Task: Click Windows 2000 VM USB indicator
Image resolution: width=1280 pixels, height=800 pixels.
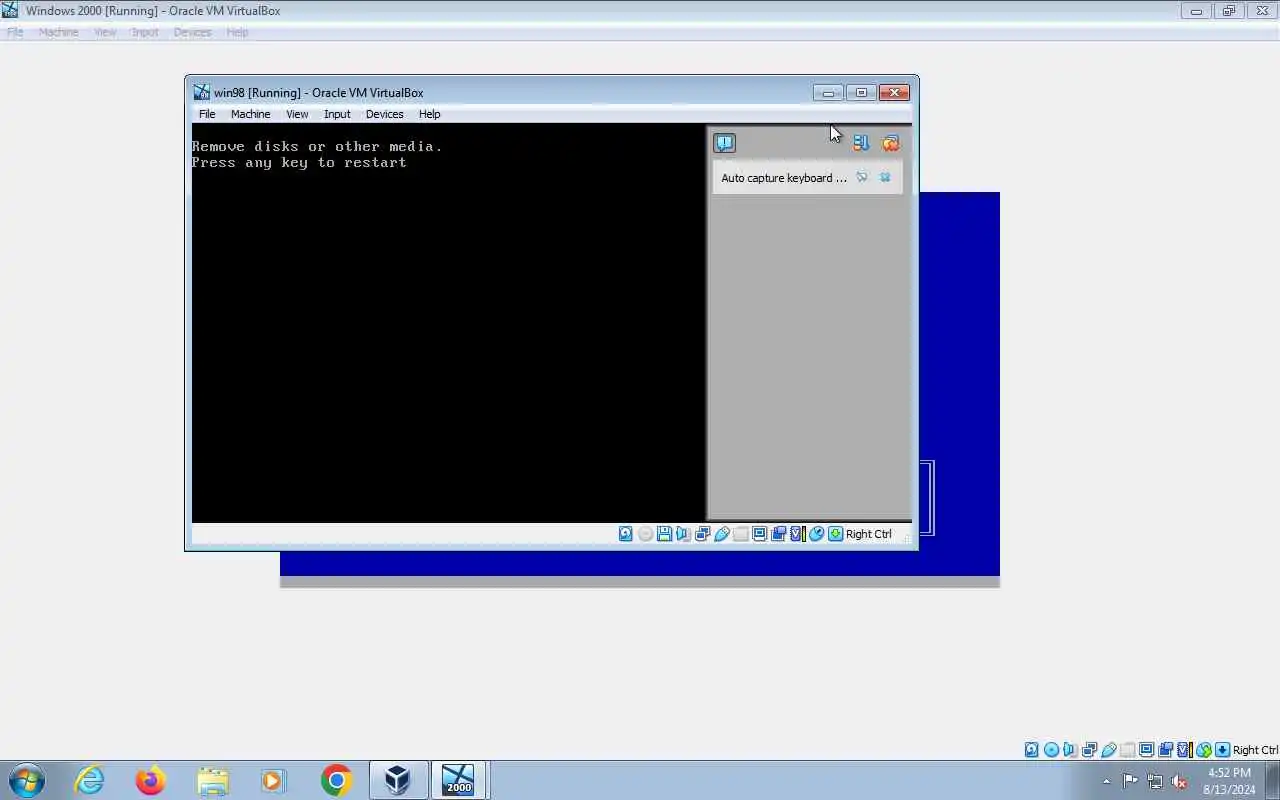Action: (1108, 750)
